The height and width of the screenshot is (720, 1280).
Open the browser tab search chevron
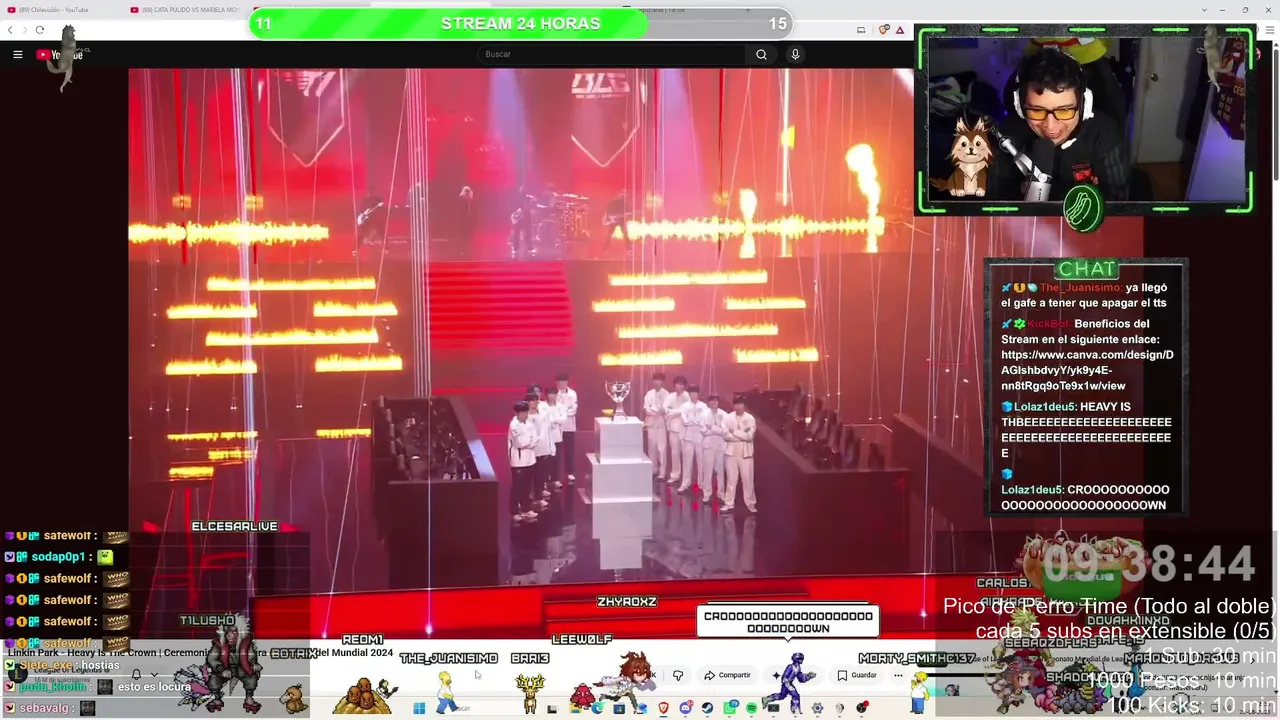pyautogui.click(x=1204, y=10)
